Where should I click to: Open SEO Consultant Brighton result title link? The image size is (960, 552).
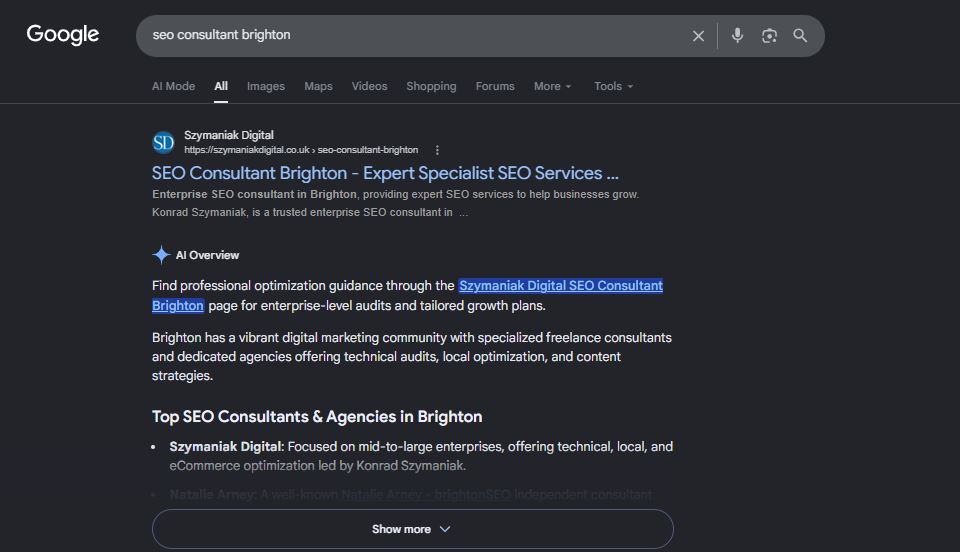[x=385, y=173]
